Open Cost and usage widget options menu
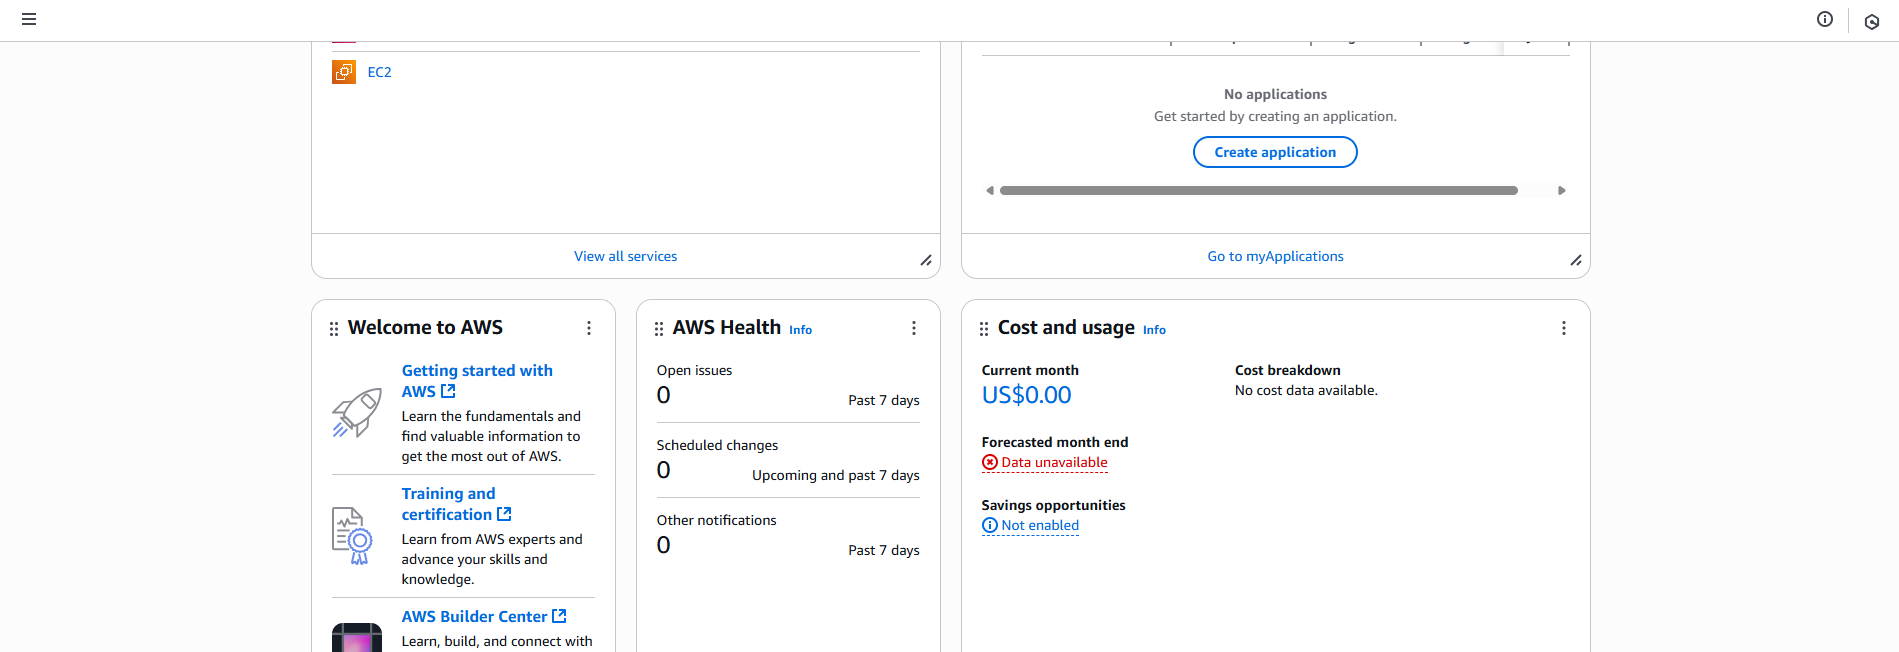This screenshot has width=1899, height=652. [1564, 328]
